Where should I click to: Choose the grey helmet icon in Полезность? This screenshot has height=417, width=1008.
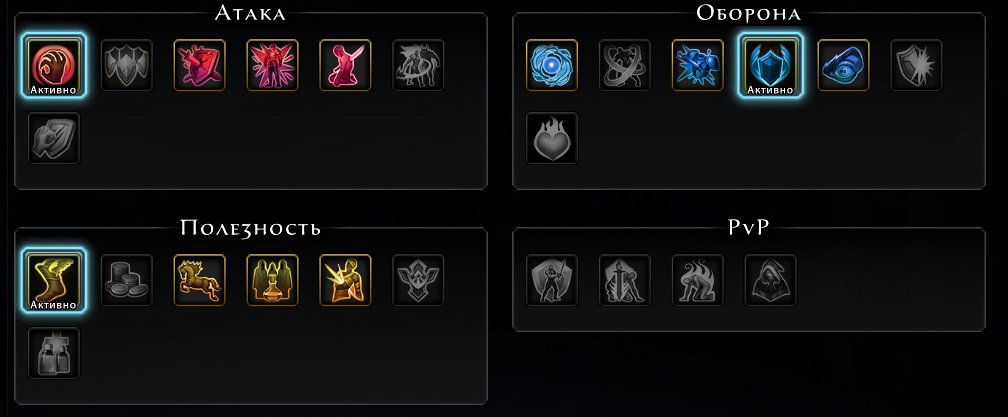tap(54, 353)
